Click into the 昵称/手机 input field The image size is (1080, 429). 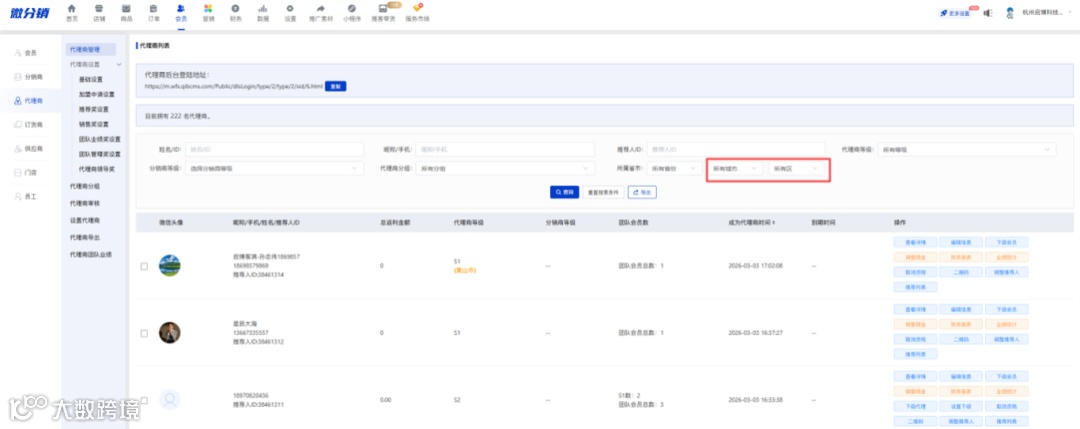[x=505, y=149]
